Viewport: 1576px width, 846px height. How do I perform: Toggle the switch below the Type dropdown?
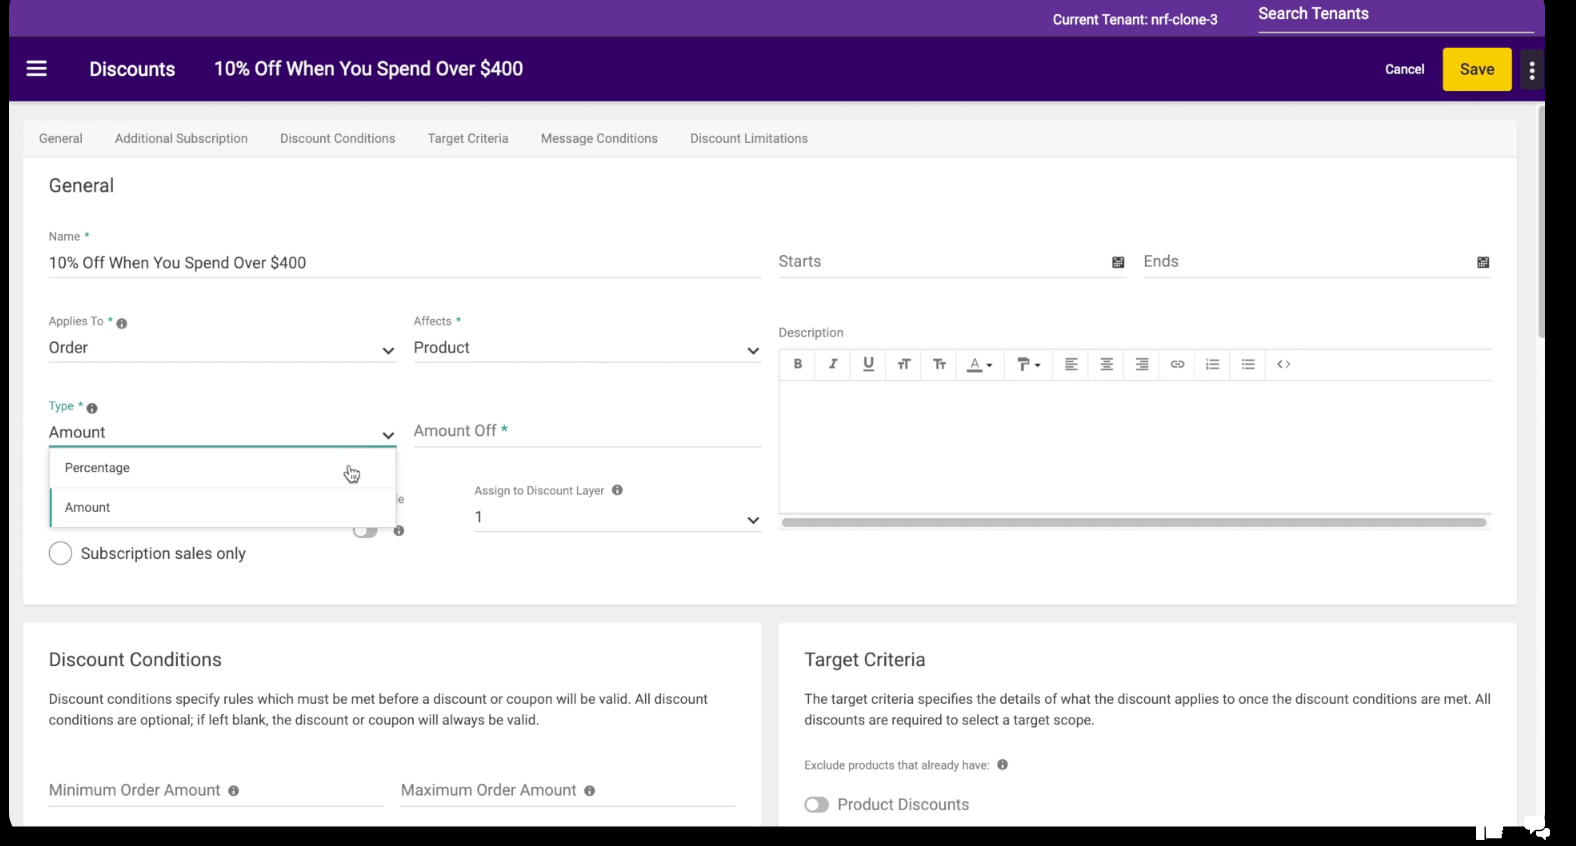pyautogui.click(x=366, y=531)
